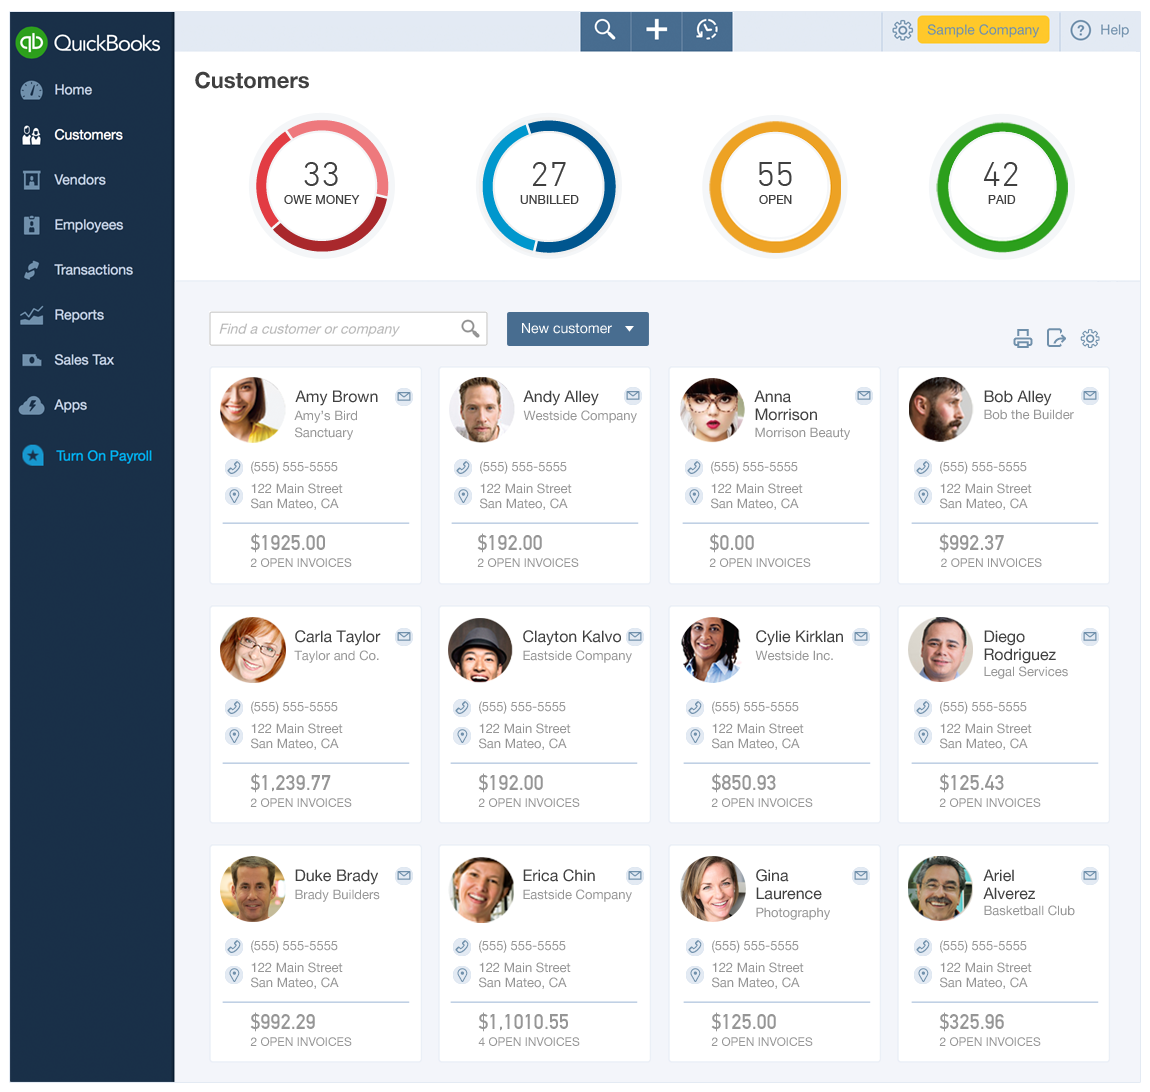Screen dimensions: 1150x1092
Task: Click Anna Morrison's envelope icon
Action: tap(864, 396)
